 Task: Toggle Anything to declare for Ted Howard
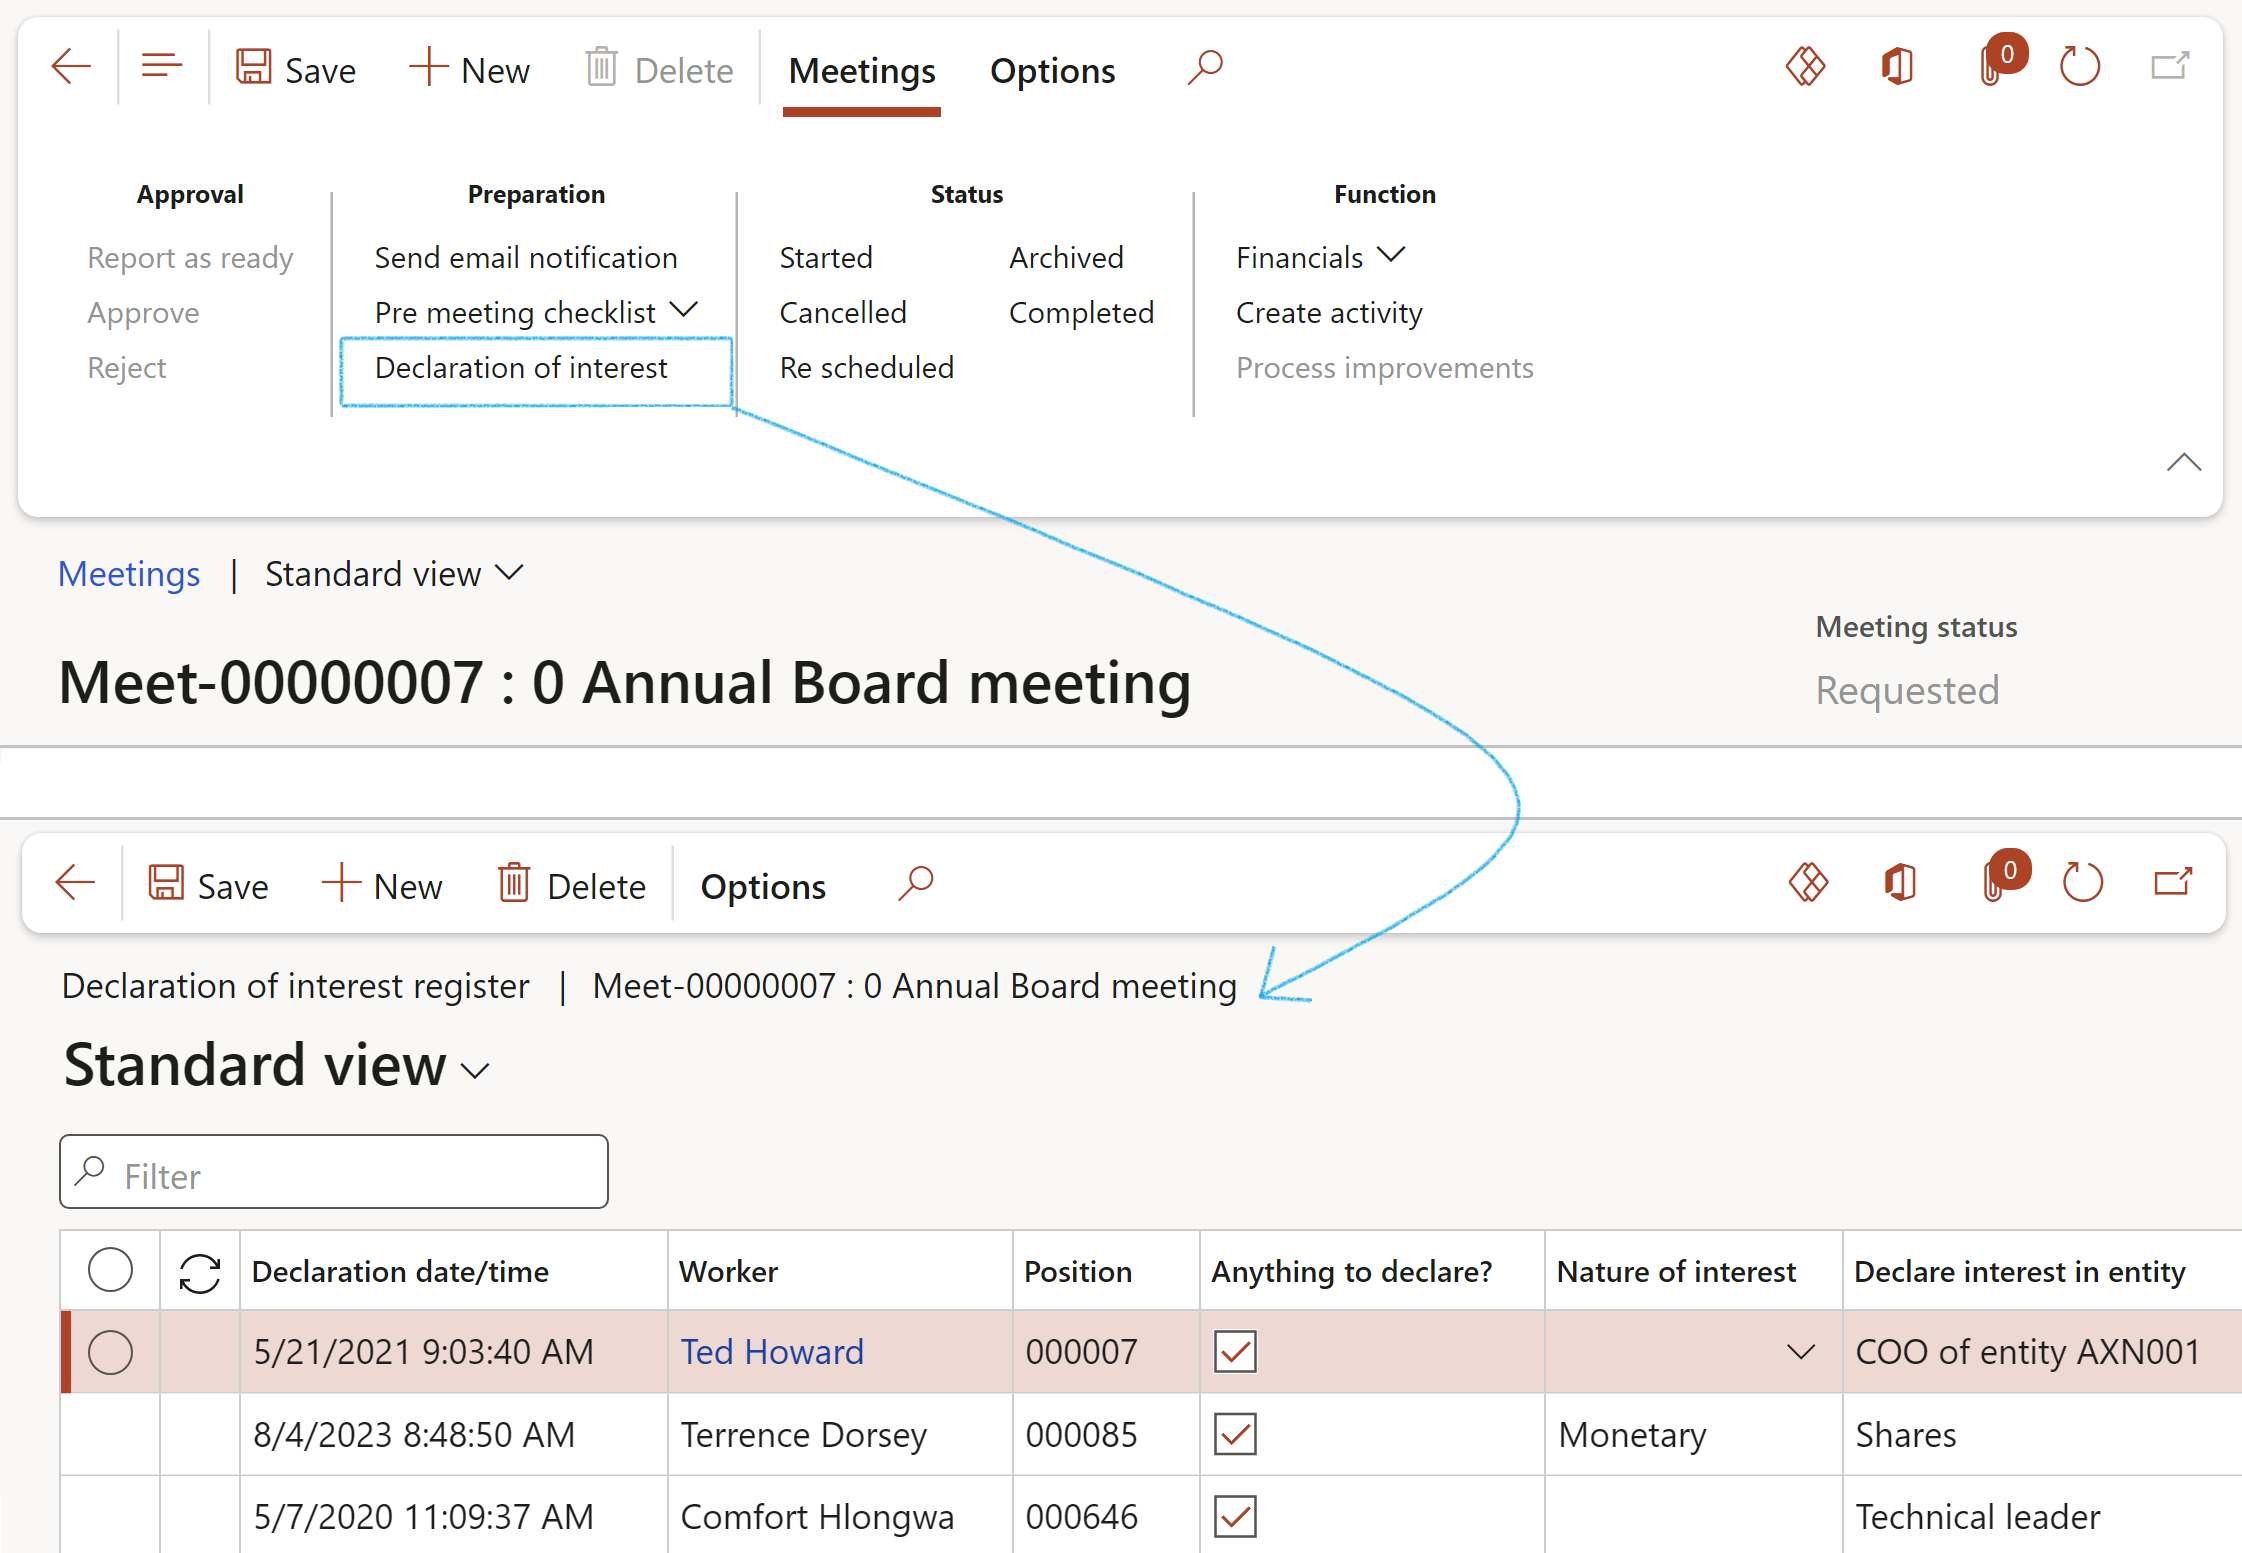[1235, 1353]
